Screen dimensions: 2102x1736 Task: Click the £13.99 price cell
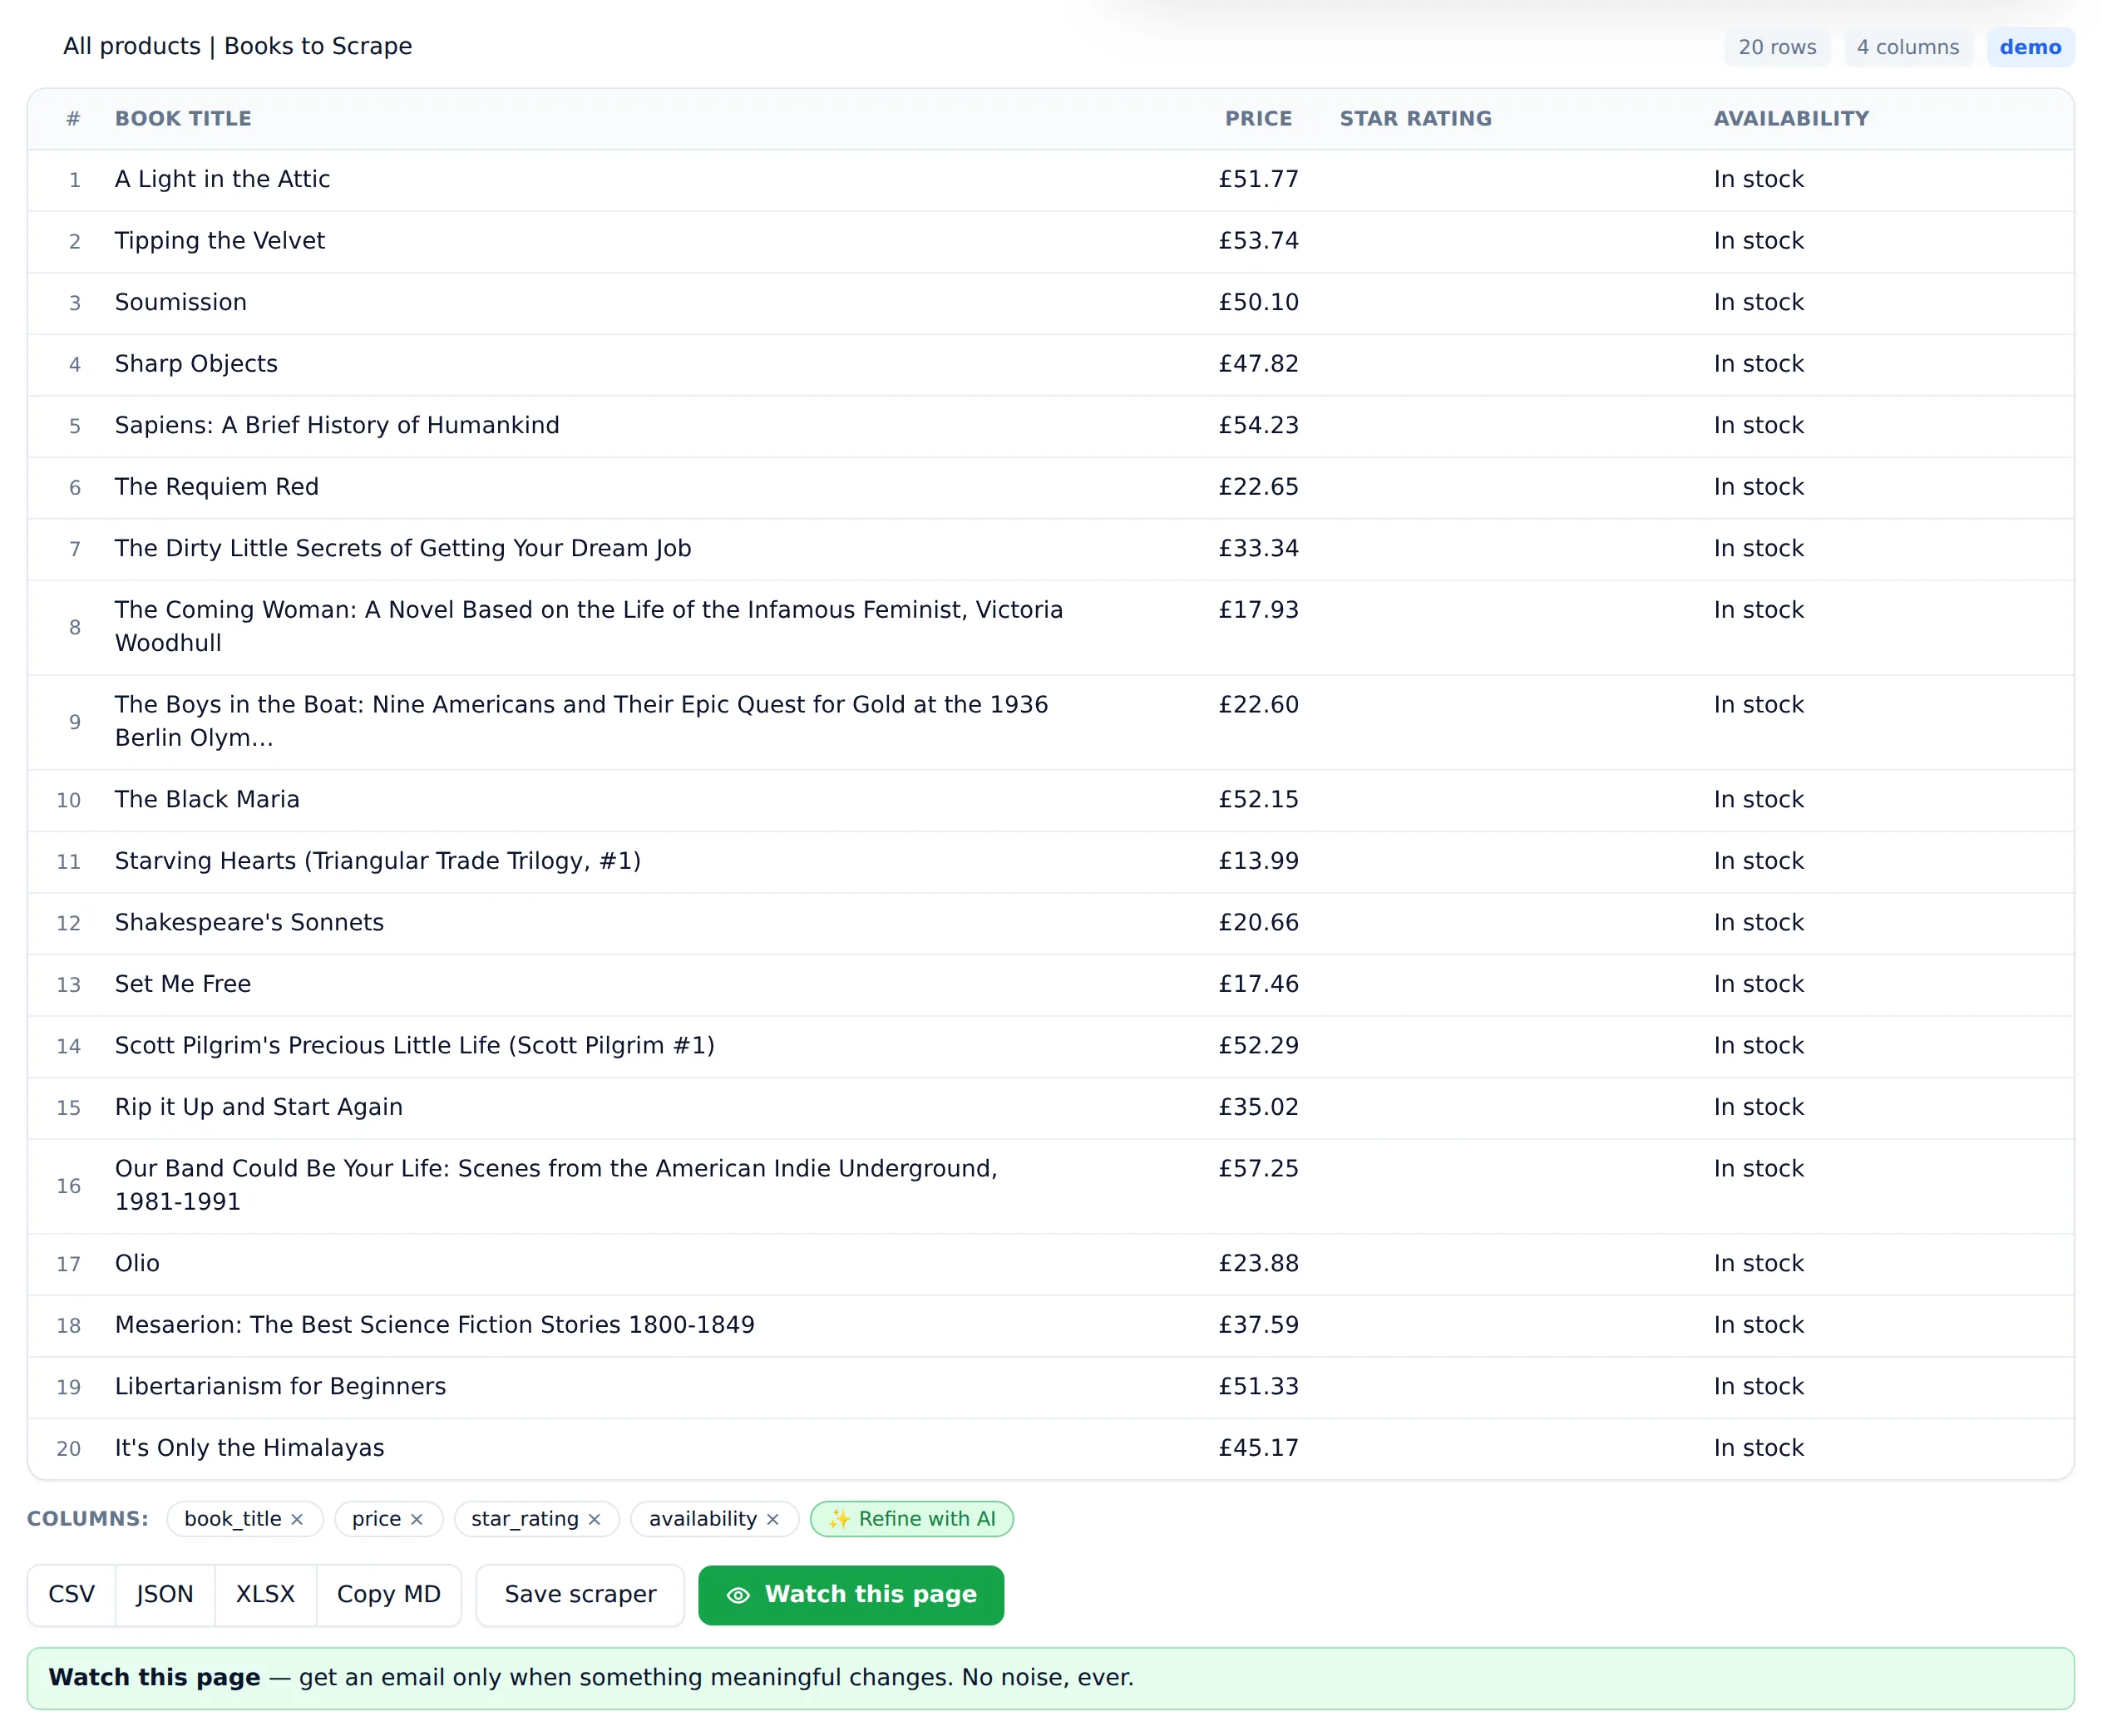click(x=1258, y=861)
